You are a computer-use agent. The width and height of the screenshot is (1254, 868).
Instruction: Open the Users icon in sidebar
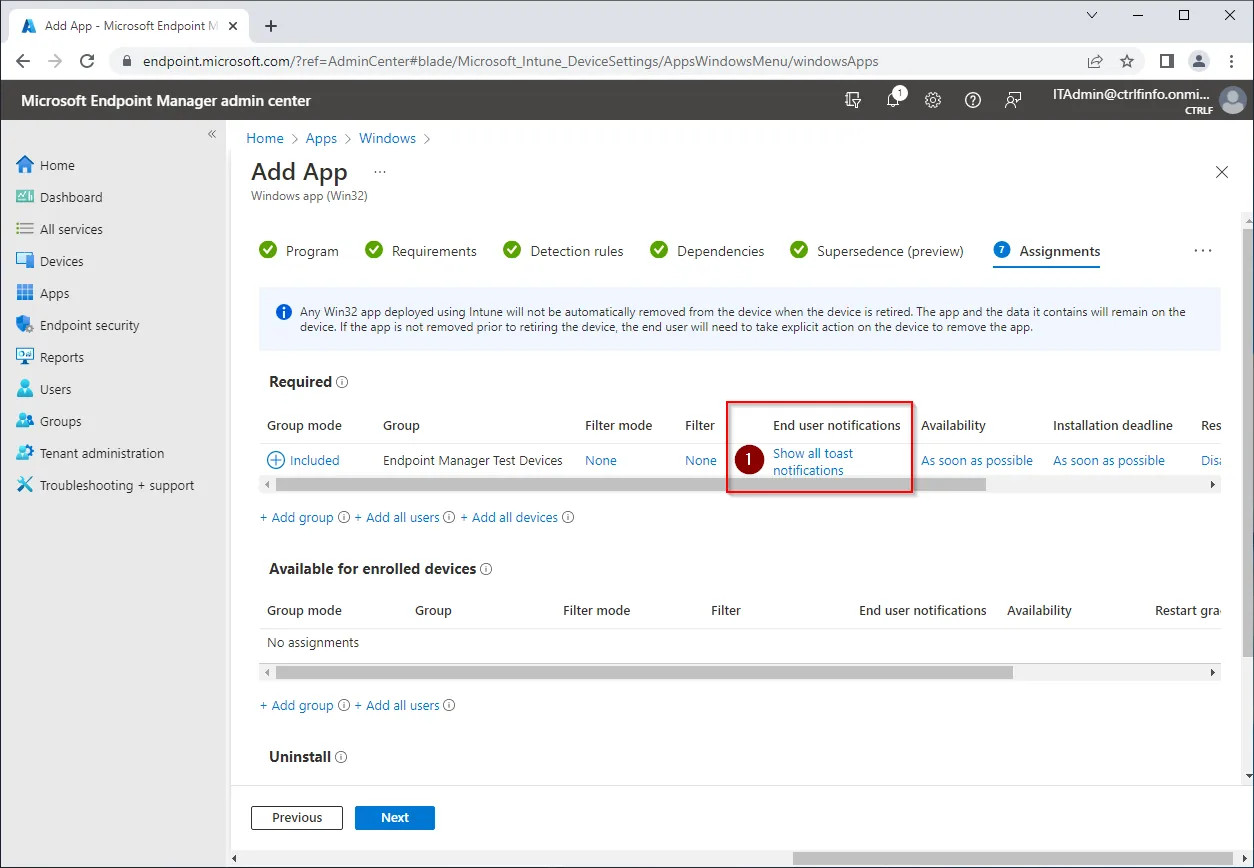(25, 389)
